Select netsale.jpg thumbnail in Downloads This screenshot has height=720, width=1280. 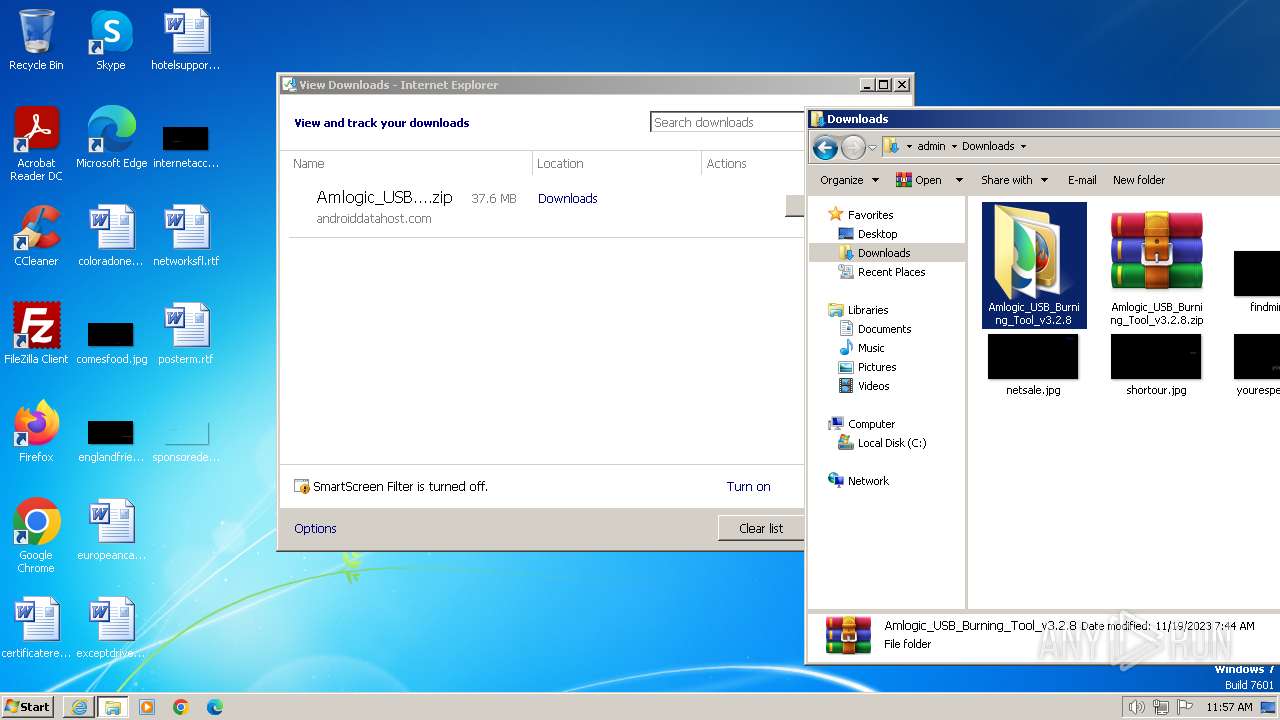[1033, 365]
